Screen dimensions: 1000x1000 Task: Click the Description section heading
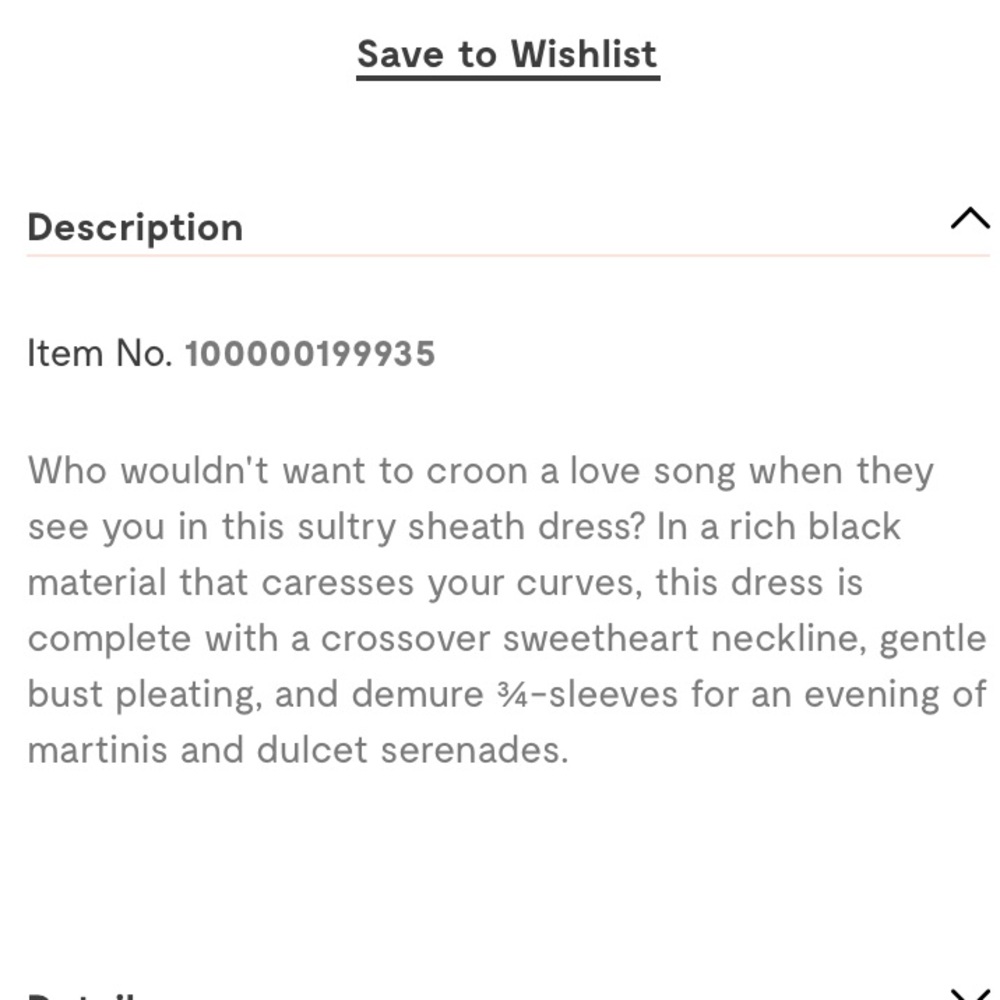[x=135, y=228]
